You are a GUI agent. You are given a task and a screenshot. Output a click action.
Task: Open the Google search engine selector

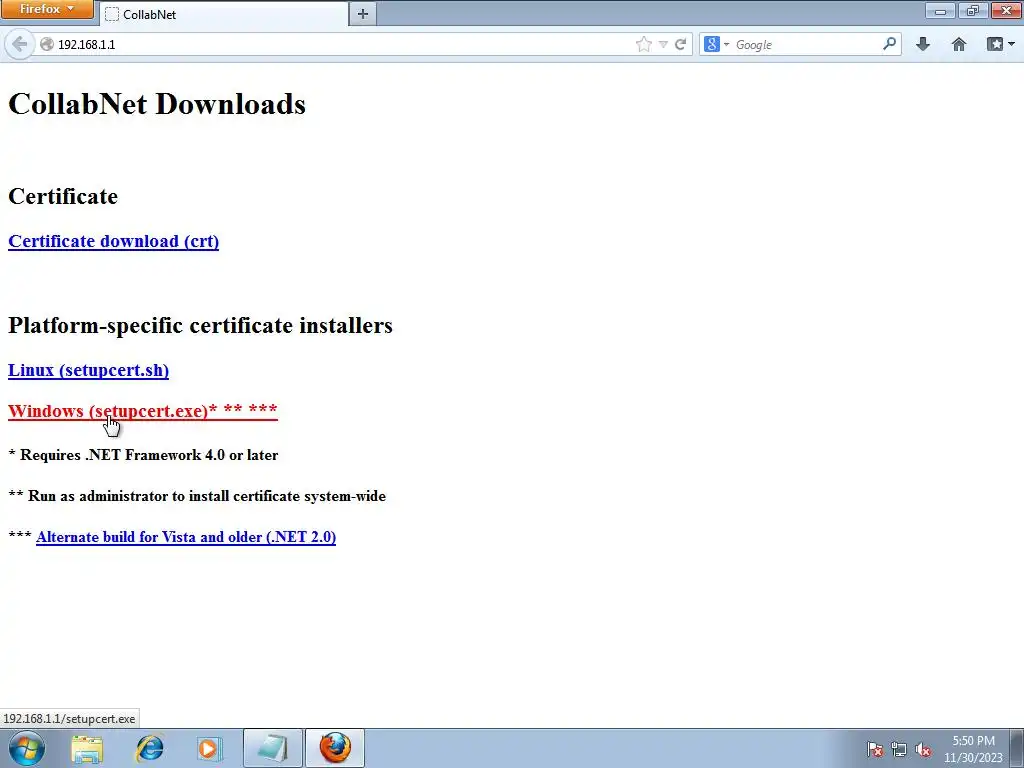tap(716, 44)
